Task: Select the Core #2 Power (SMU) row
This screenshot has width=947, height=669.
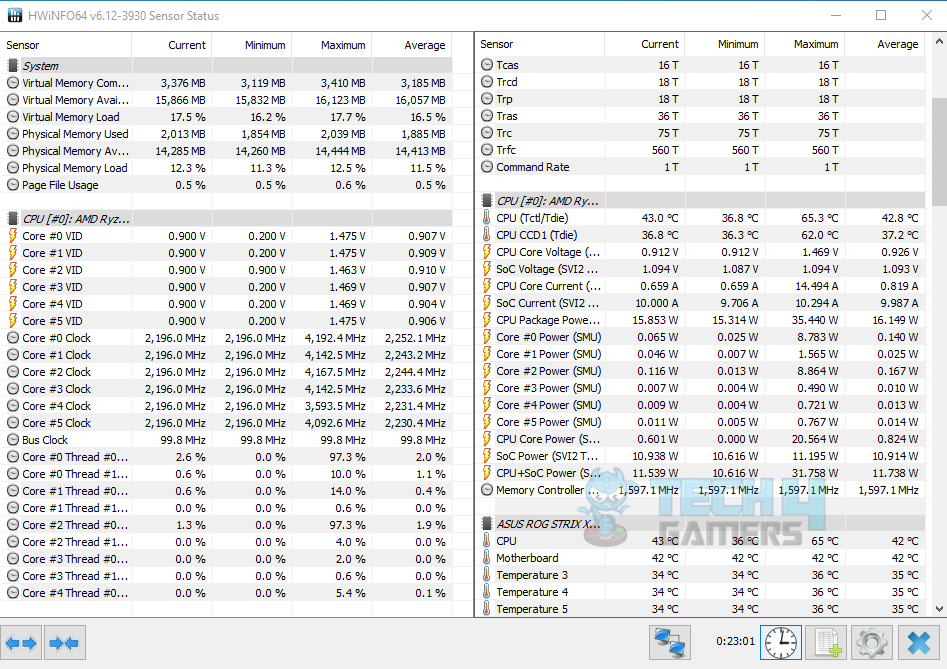Action: [700, 371]
